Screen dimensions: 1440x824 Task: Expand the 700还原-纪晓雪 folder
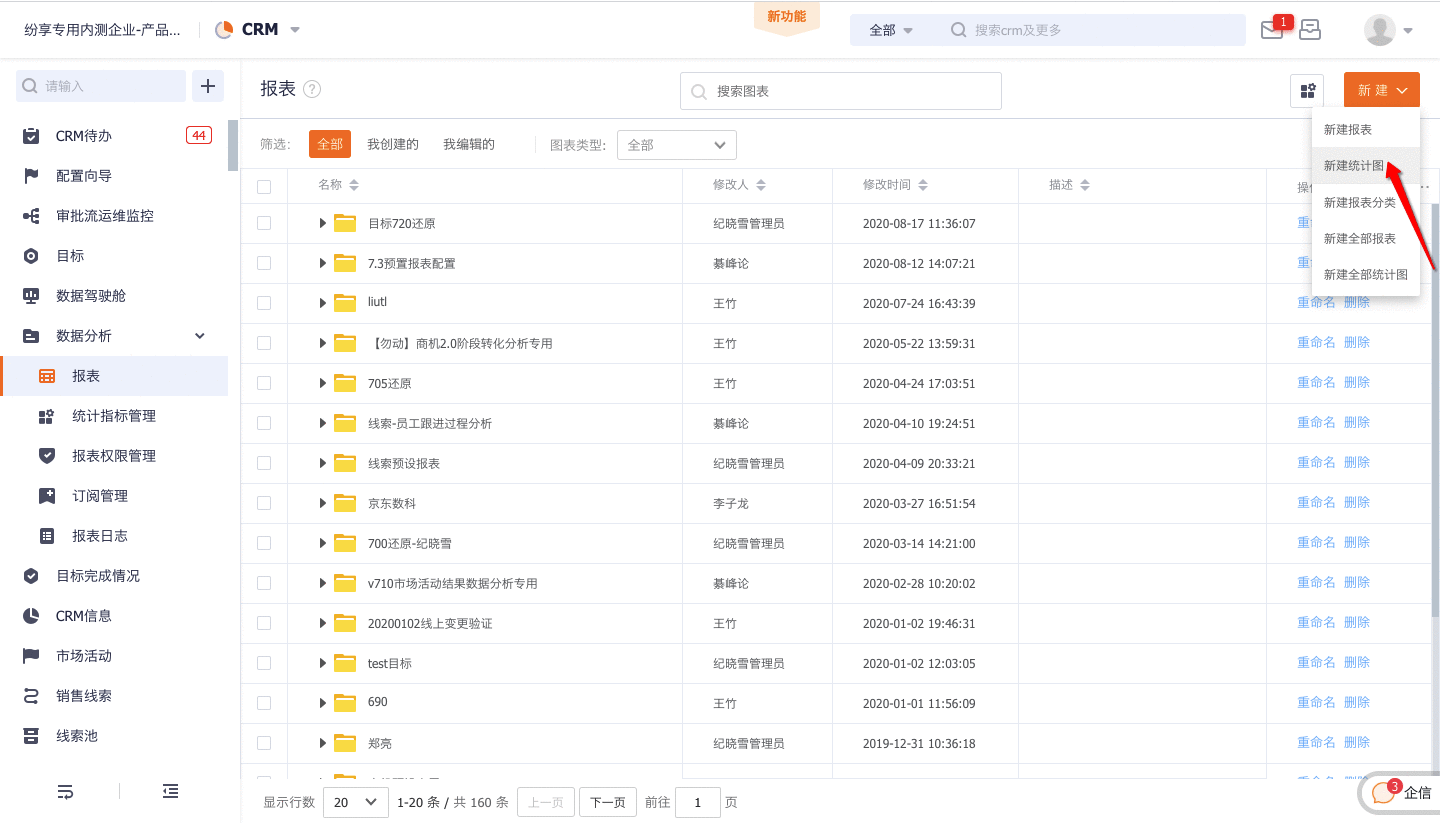tap(323, 543)
